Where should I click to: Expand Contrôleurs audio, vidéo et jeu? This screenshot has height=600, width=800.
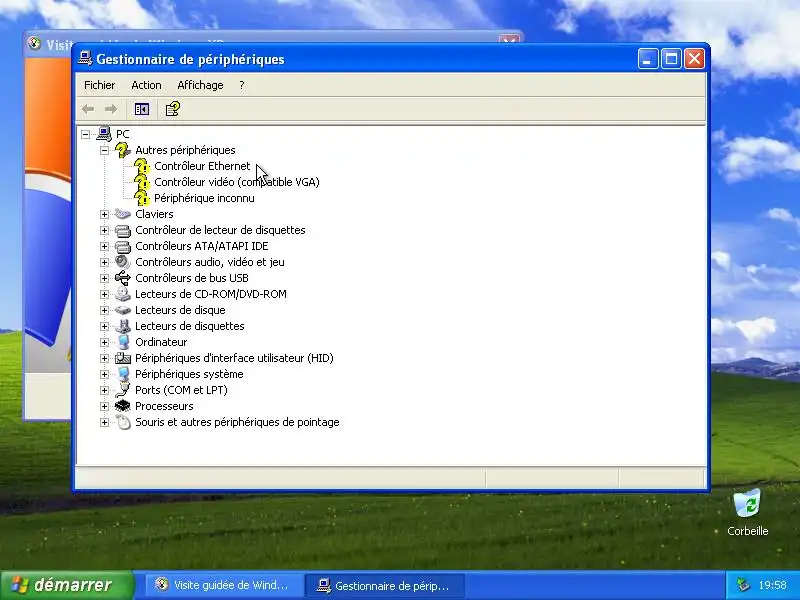point(105,262)
